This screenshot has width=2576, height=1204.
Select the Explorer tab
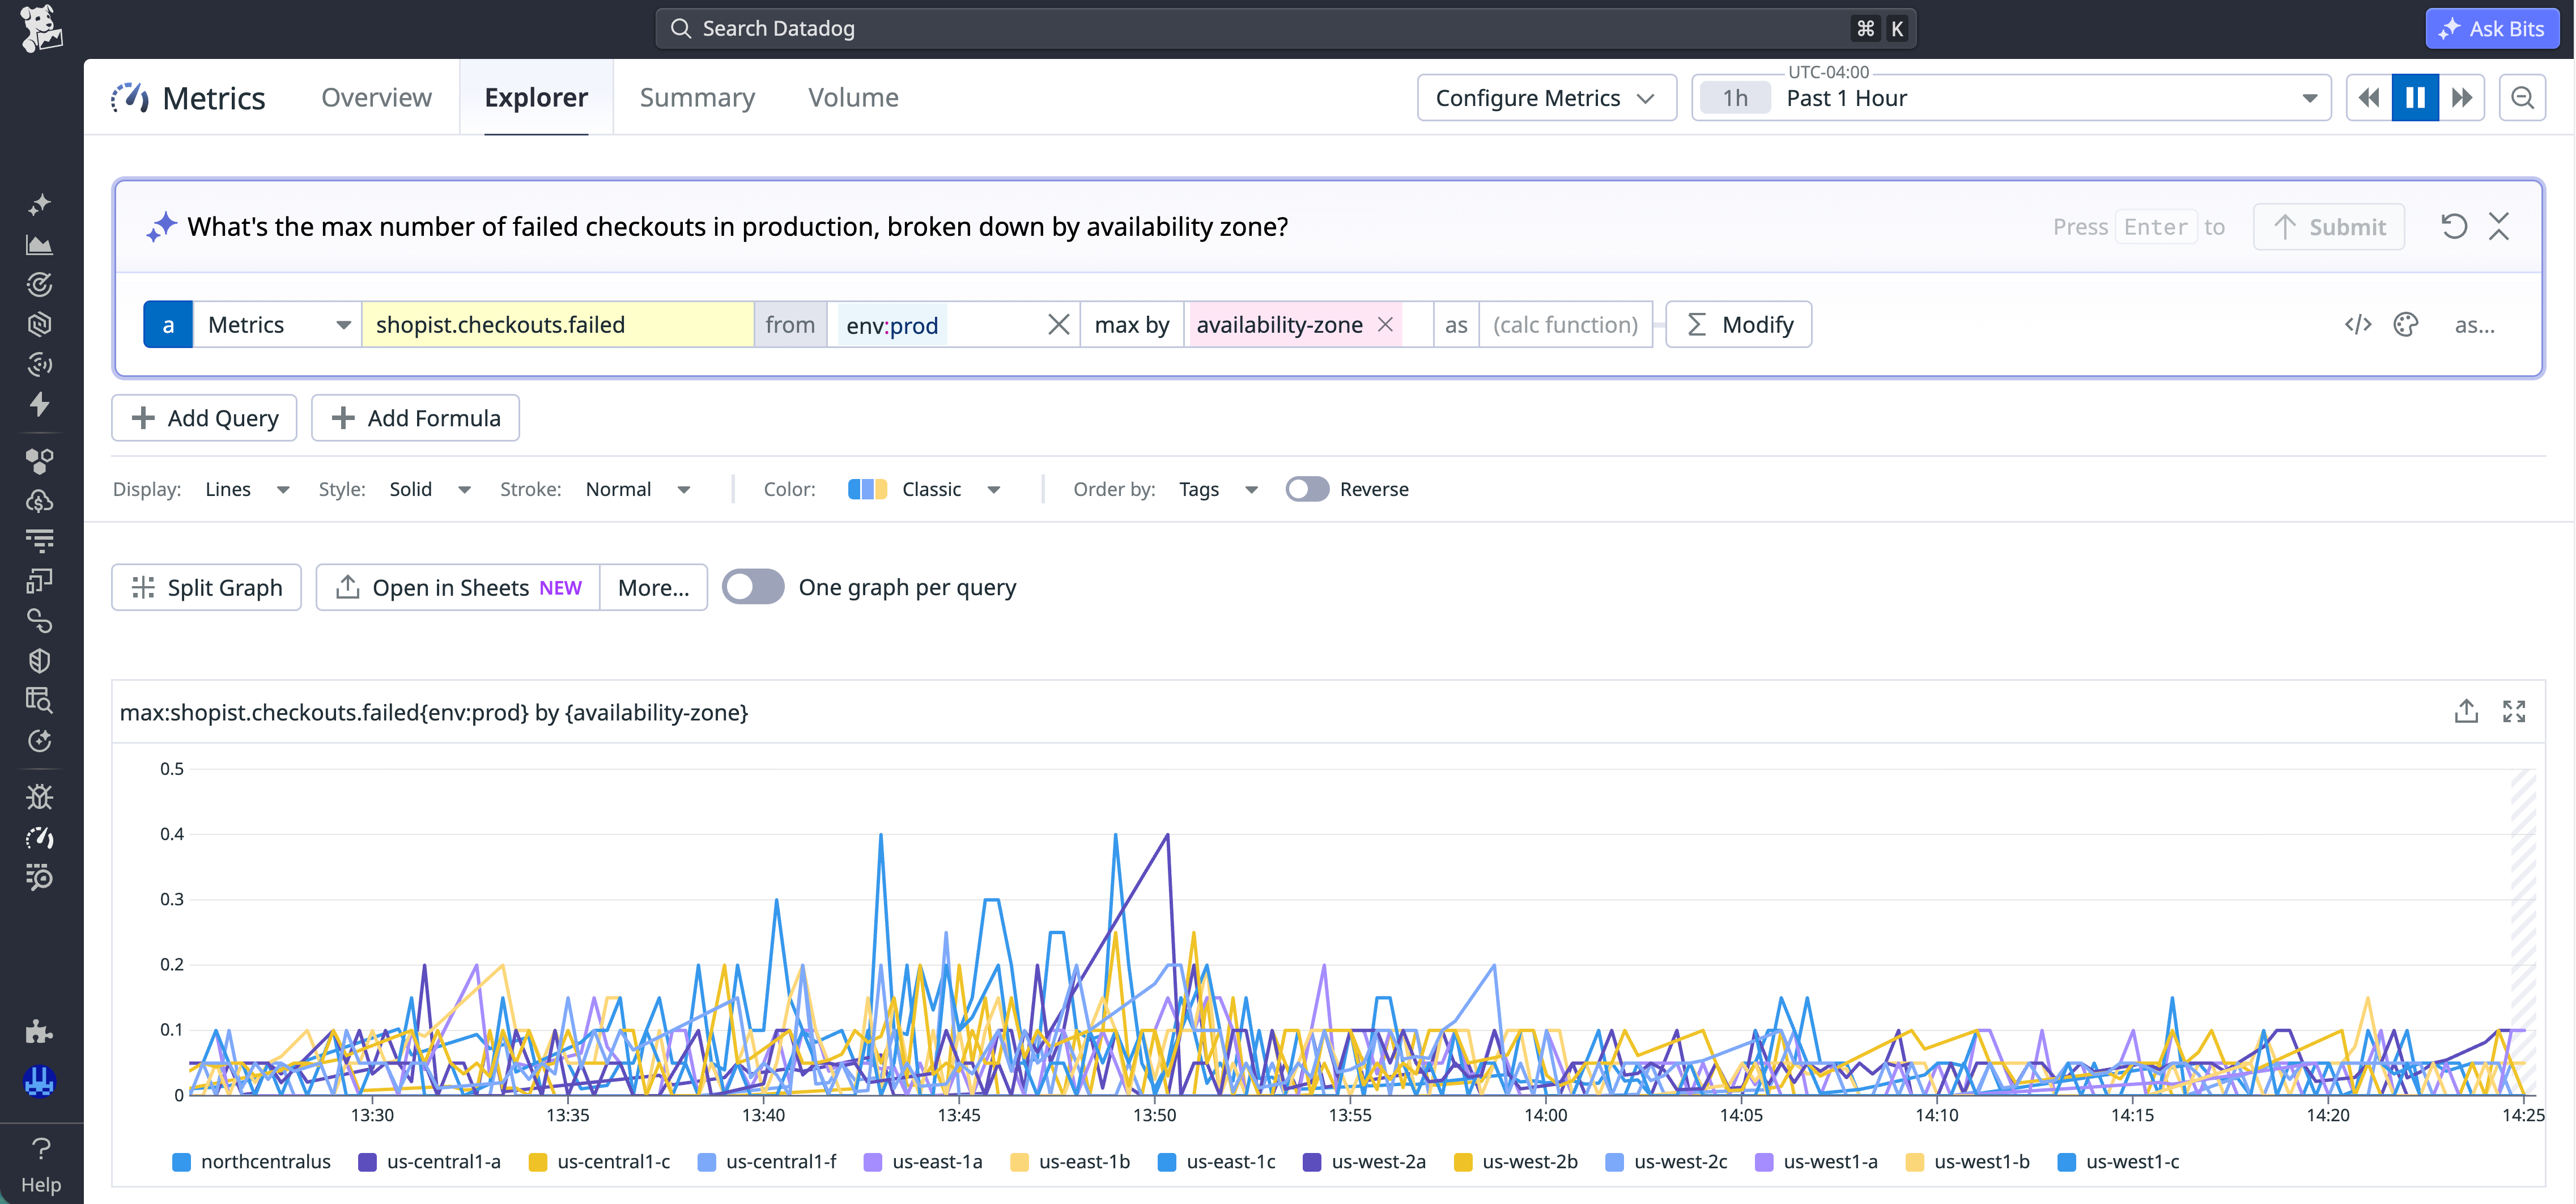pos(536,97)
